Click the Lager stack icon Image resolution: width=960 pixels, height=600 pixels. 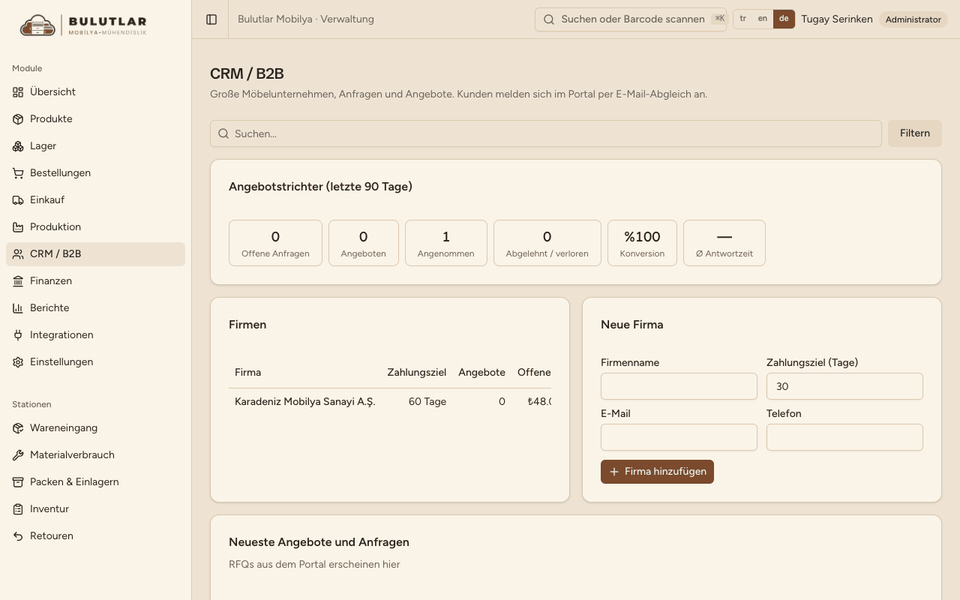(x=18, y=146)
